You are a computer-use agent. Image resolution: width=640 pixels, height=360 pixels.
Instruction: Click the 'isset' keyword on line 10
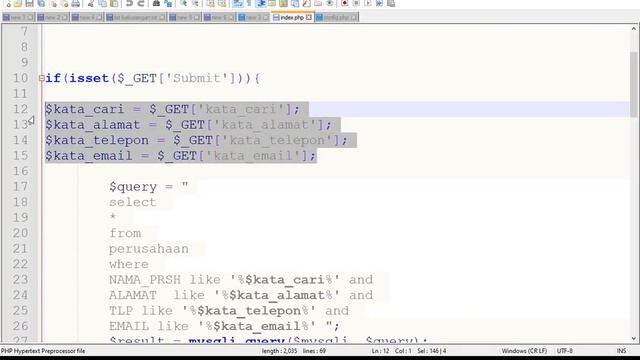89,78
